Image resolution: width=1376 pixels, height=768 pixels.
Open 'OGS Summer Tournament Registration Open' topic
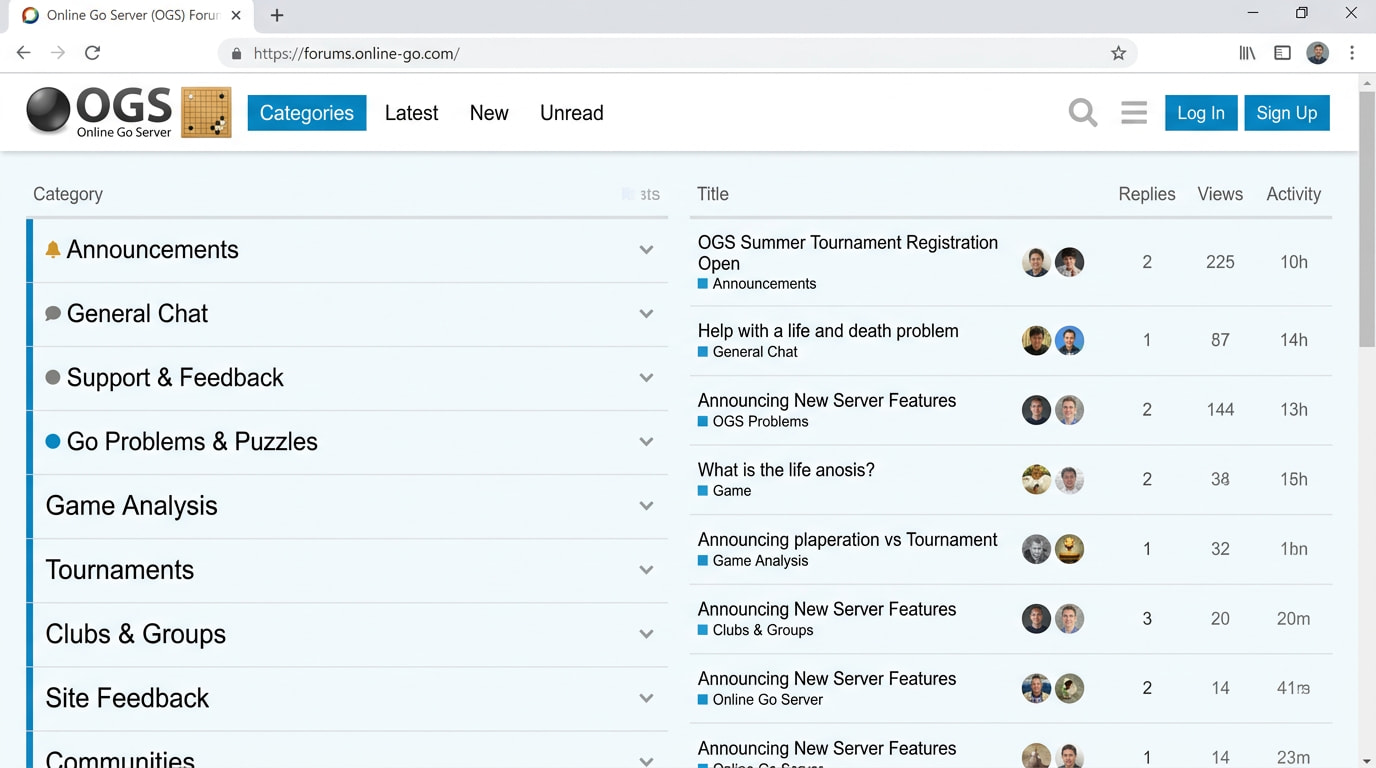[x=847, y=252]
